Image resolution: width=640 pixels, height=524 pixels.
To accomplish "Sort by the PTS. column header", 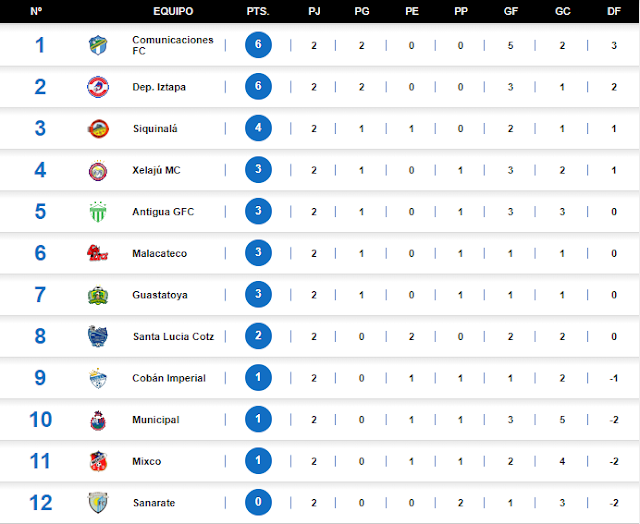I will [x=258, y=11].
